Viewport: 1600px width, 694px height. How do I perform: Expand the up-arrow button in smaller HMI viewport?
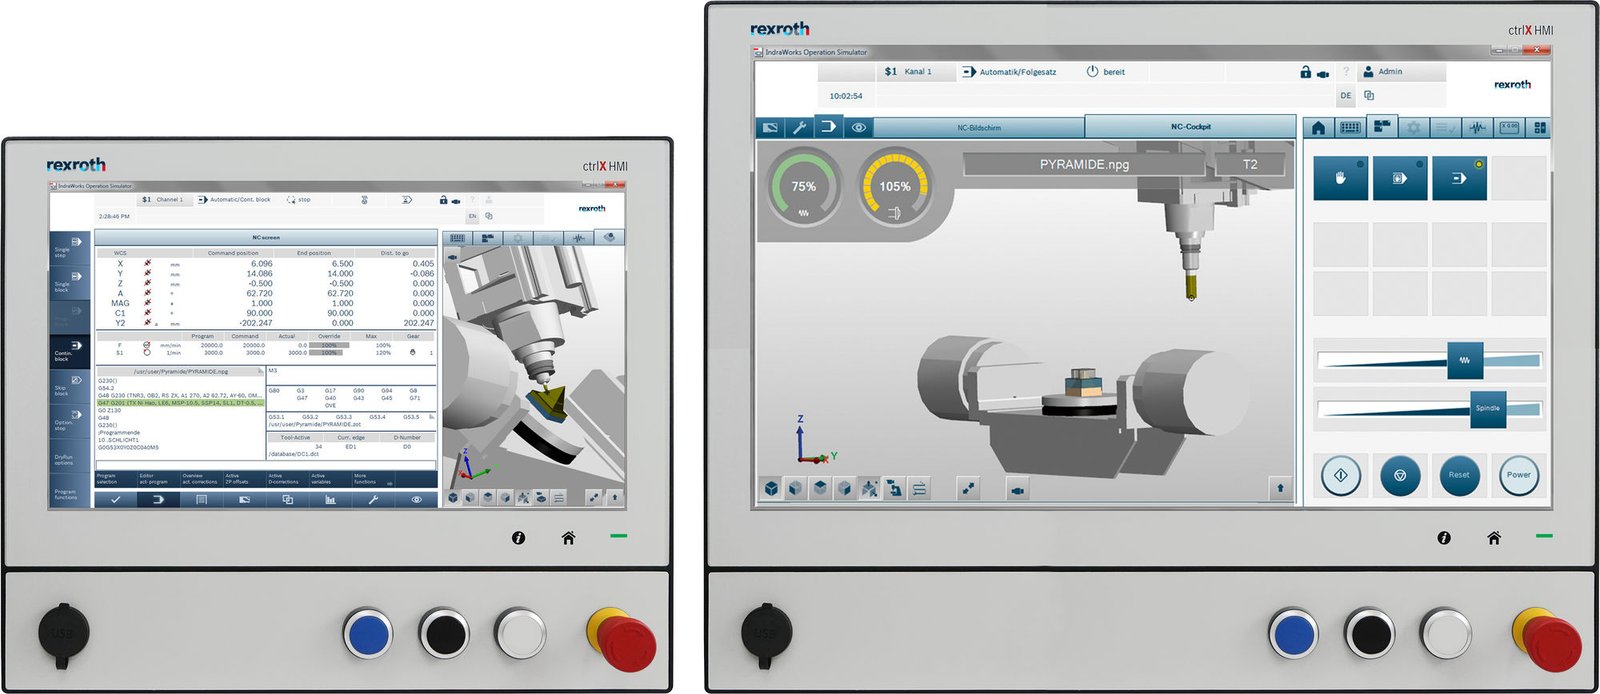pyautogui.click(x=615, y=496)
